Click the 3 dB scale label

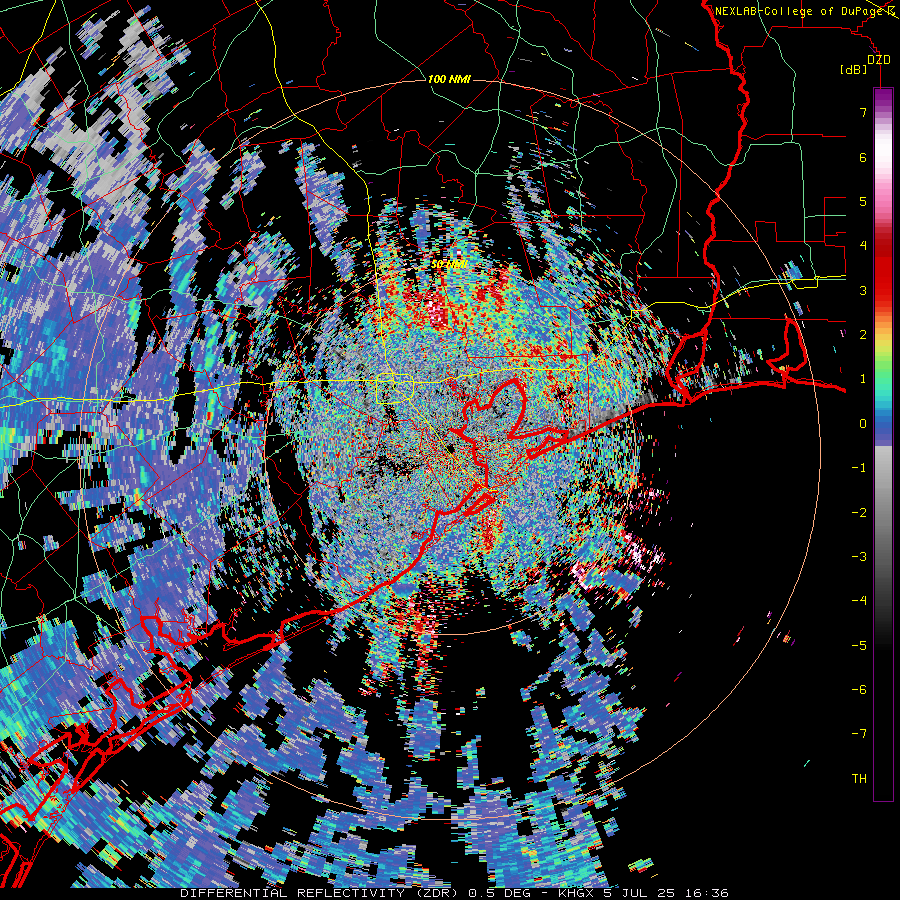[x=863, y=290]
